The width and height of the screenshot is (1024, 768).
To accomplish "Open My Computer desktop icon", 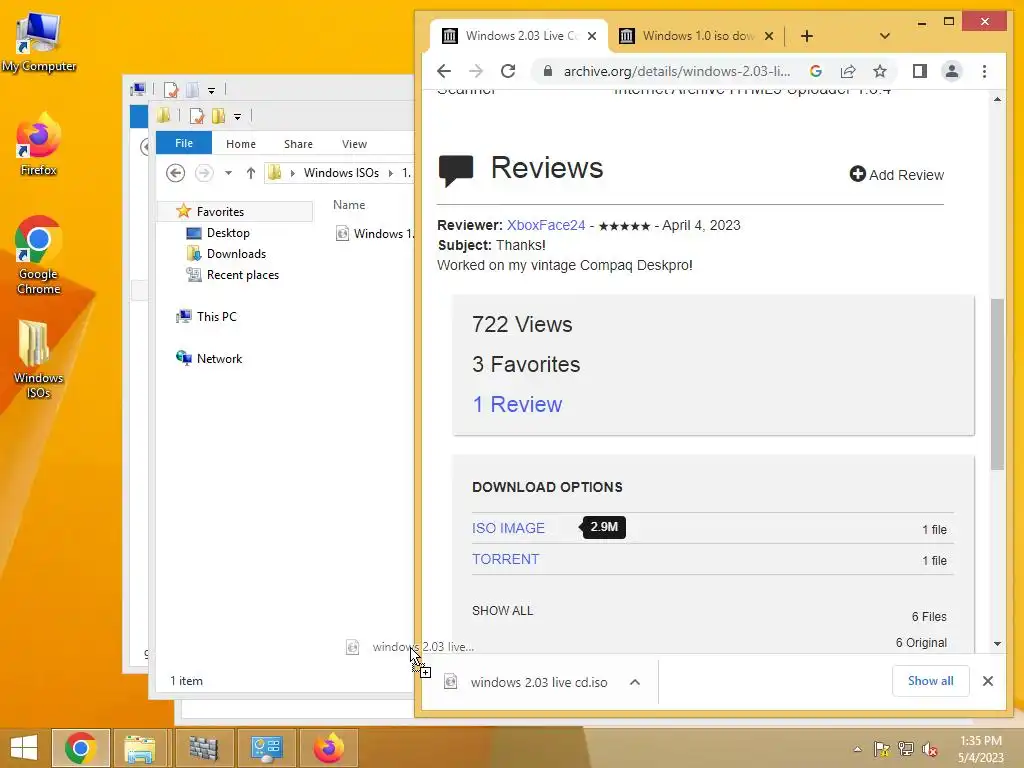I will pyautogui.click(x=39, y=43).
